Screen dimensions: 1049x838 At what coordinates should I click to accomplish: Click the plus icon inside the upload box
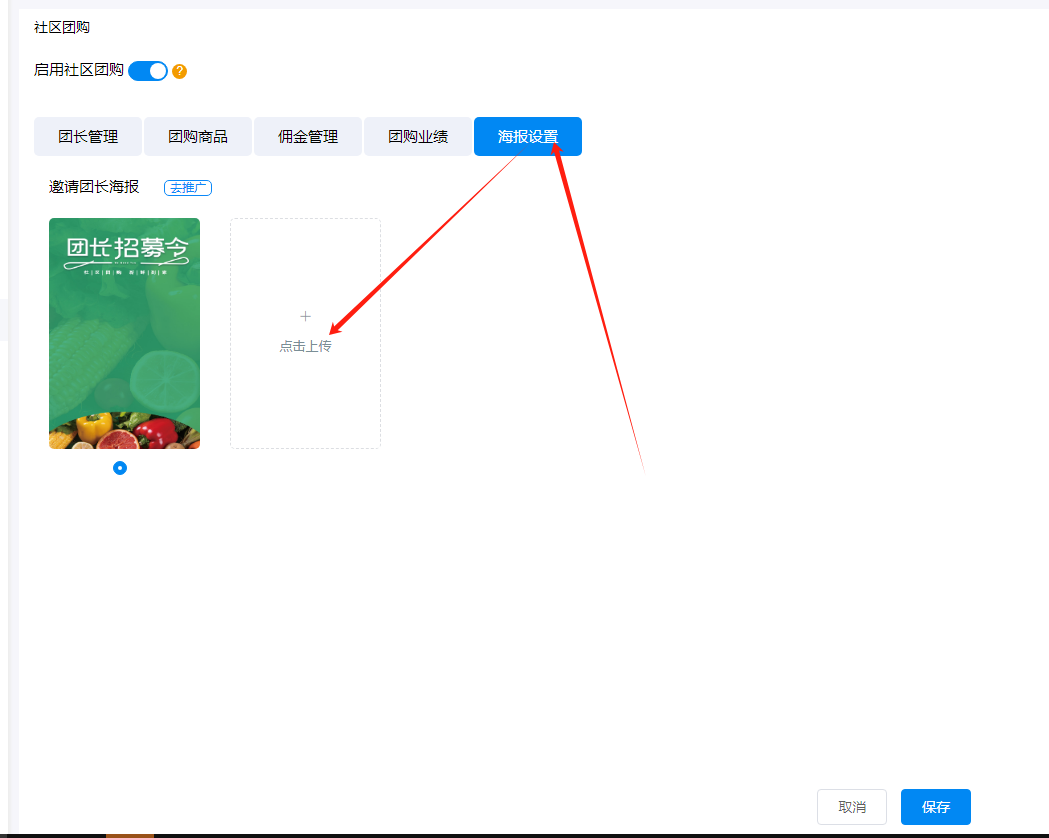click(x=305, y=316)
